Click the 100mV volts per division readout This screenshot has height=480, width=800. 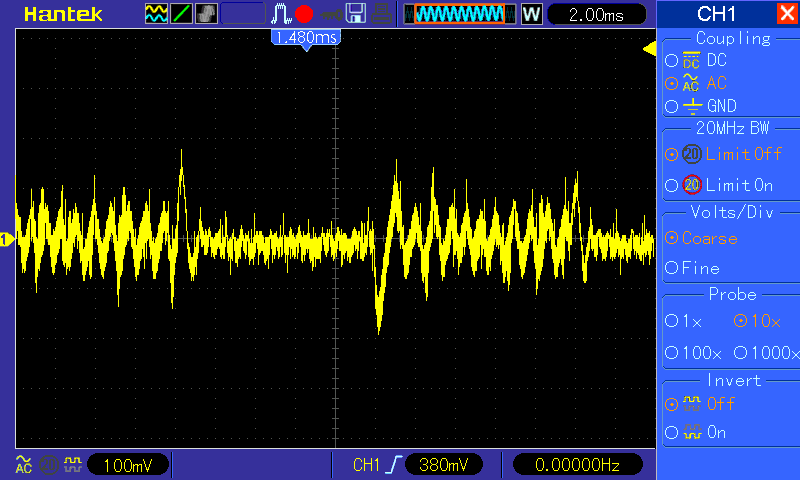(128, 465)
